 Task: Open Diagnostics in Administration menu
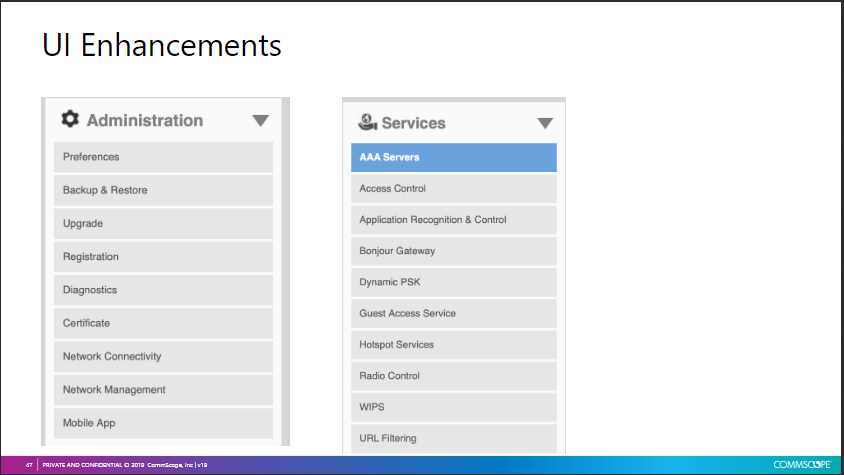[163, 290]
